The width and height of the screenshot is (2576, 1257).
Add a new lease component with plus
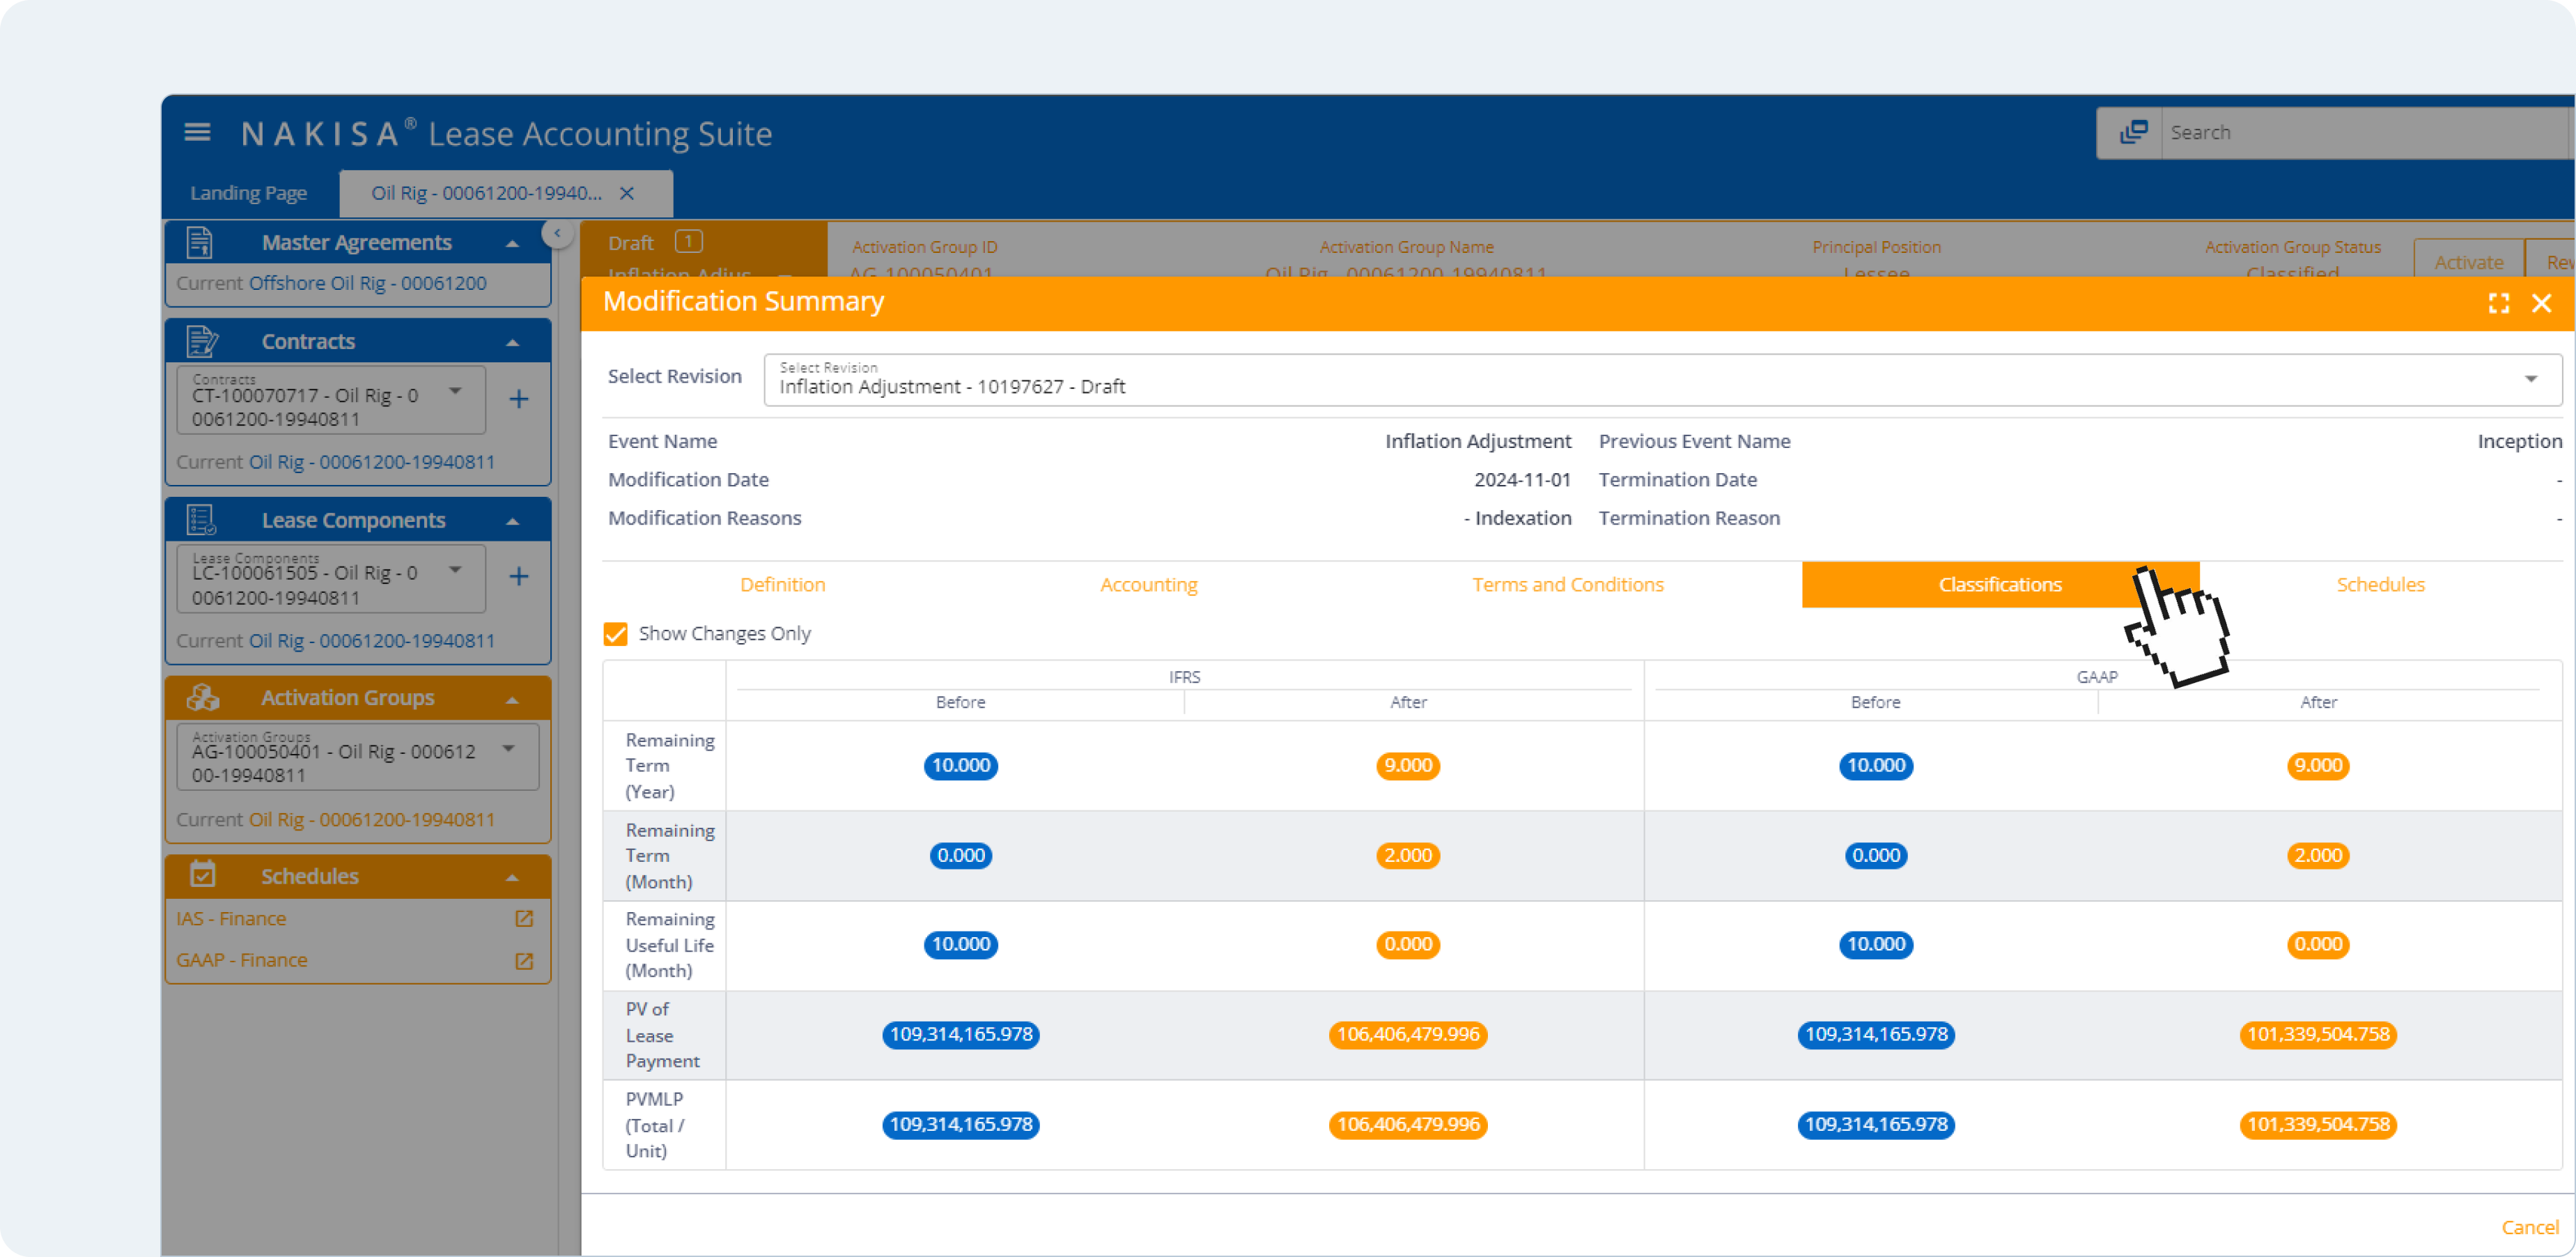click(x=518, y=576)
